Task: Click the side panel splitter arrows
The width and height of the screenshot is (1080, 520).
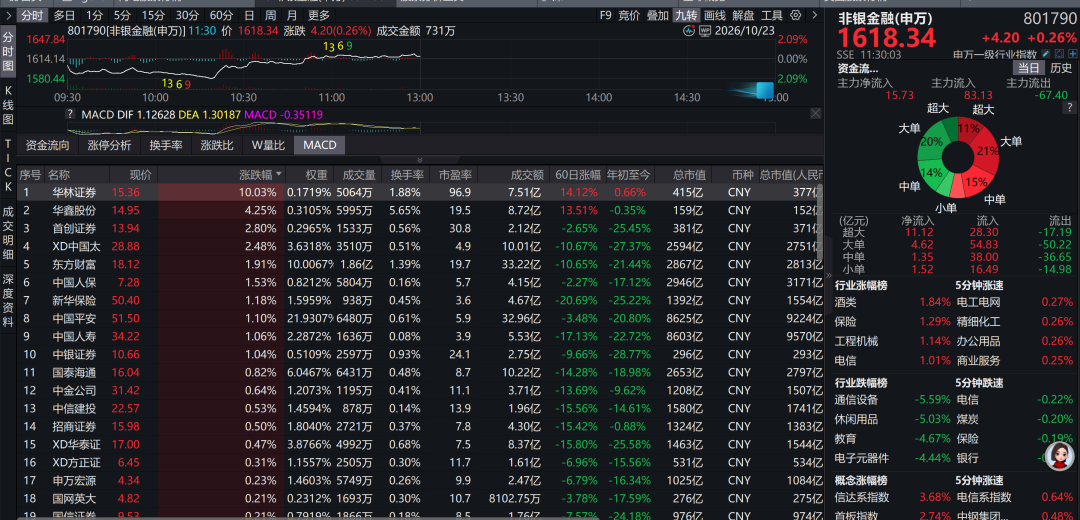Action: (x=828, y=275)
